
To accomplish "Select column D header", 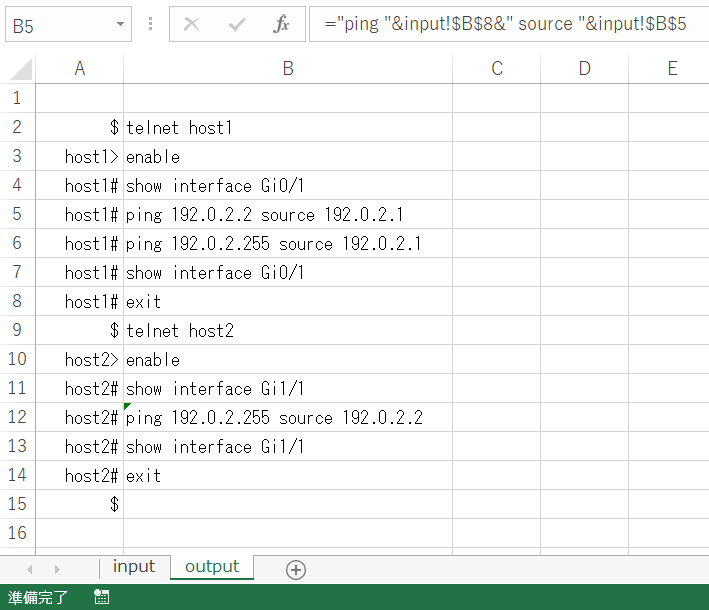I will 584,69.
